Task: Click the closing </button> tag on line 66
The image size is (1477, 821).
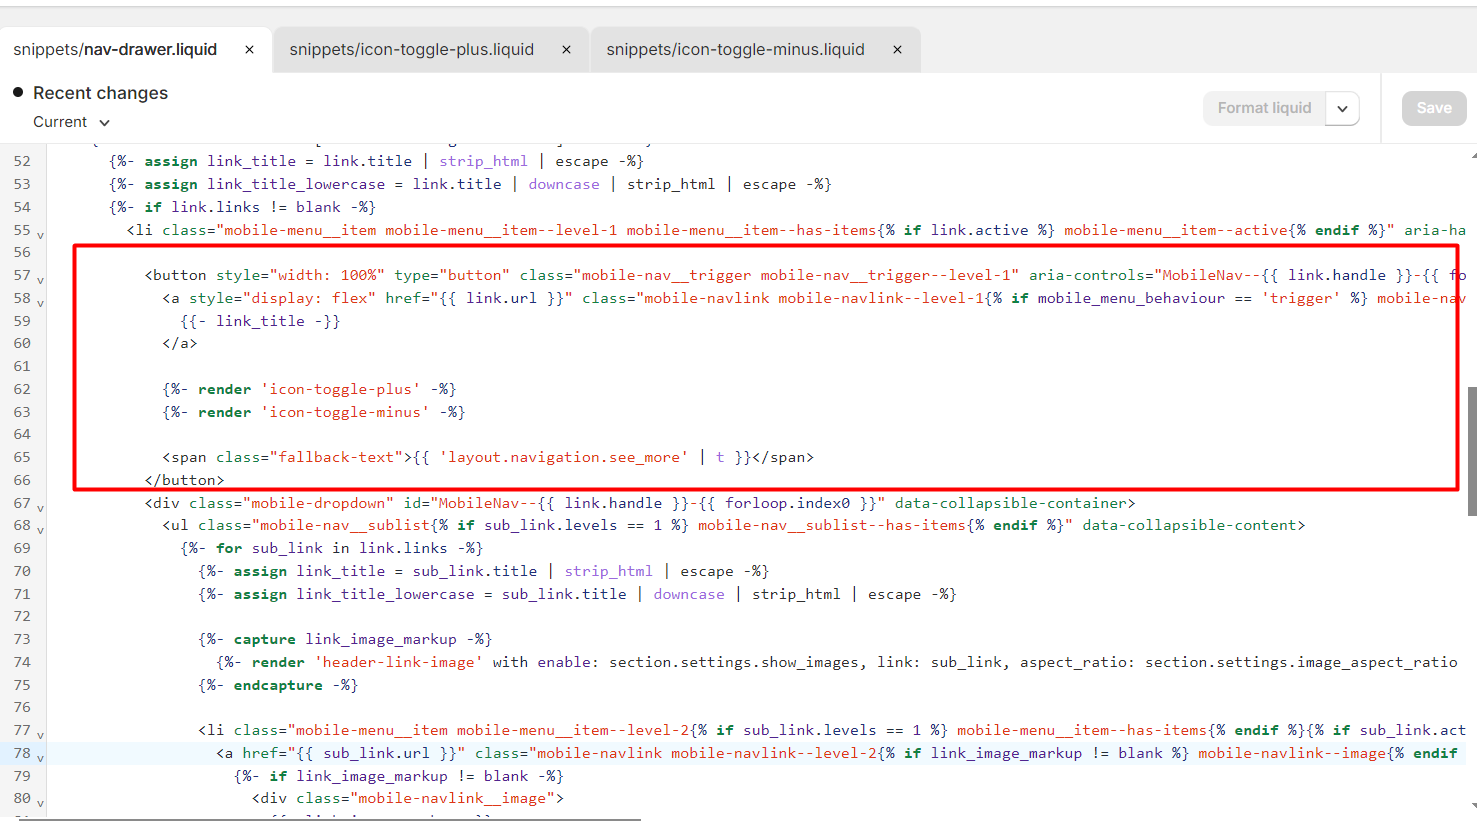Action: coord(185,480)
